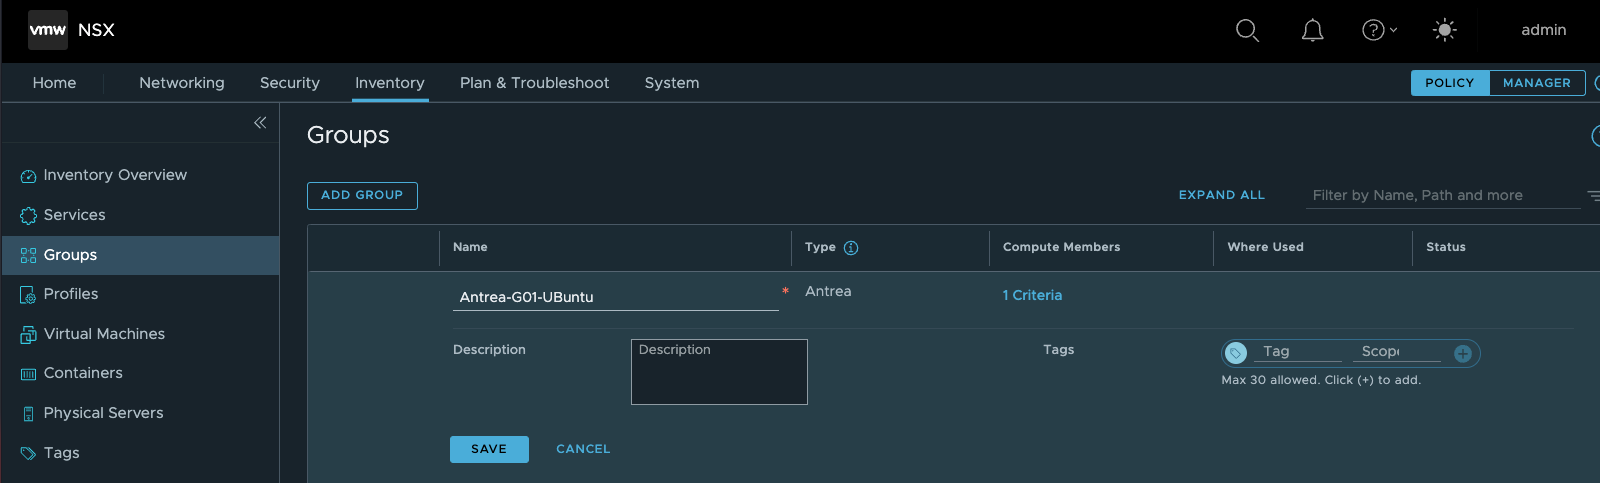Screen dimensions: 1600x483
Task: Open the Profiles page
Action: [71, 294]
